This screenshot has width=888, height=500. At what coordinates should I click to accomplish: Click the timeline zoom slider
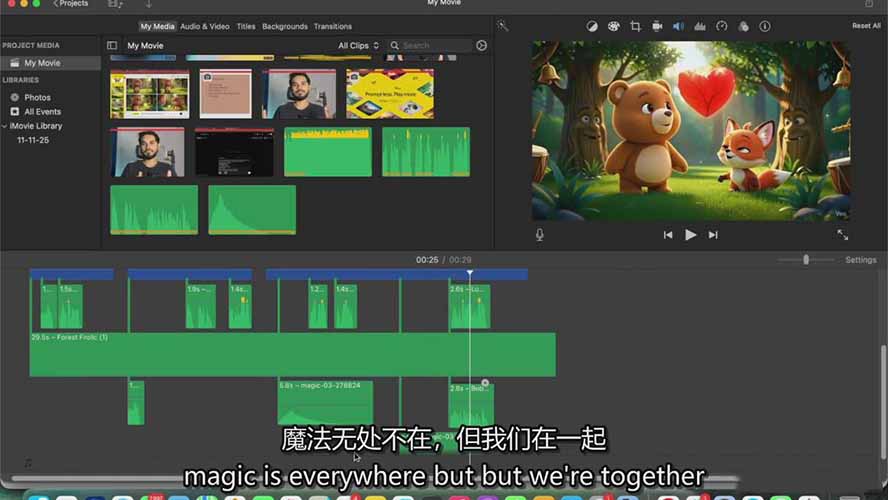pyautogui.click(x=806, y=260)
